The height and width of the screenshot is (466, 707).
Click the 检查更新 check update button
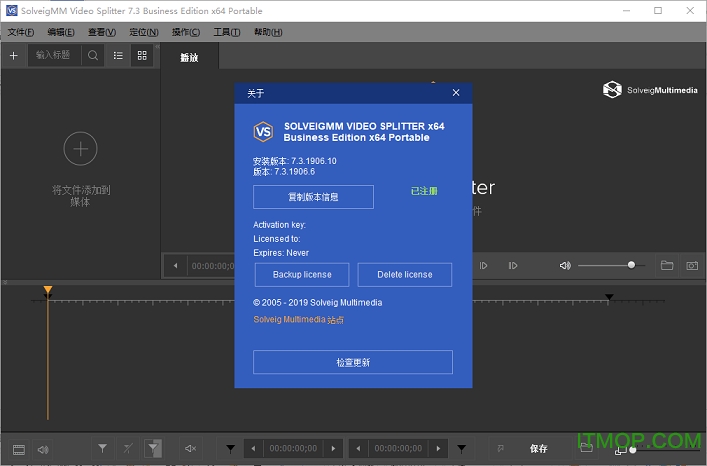pos(353,362)
